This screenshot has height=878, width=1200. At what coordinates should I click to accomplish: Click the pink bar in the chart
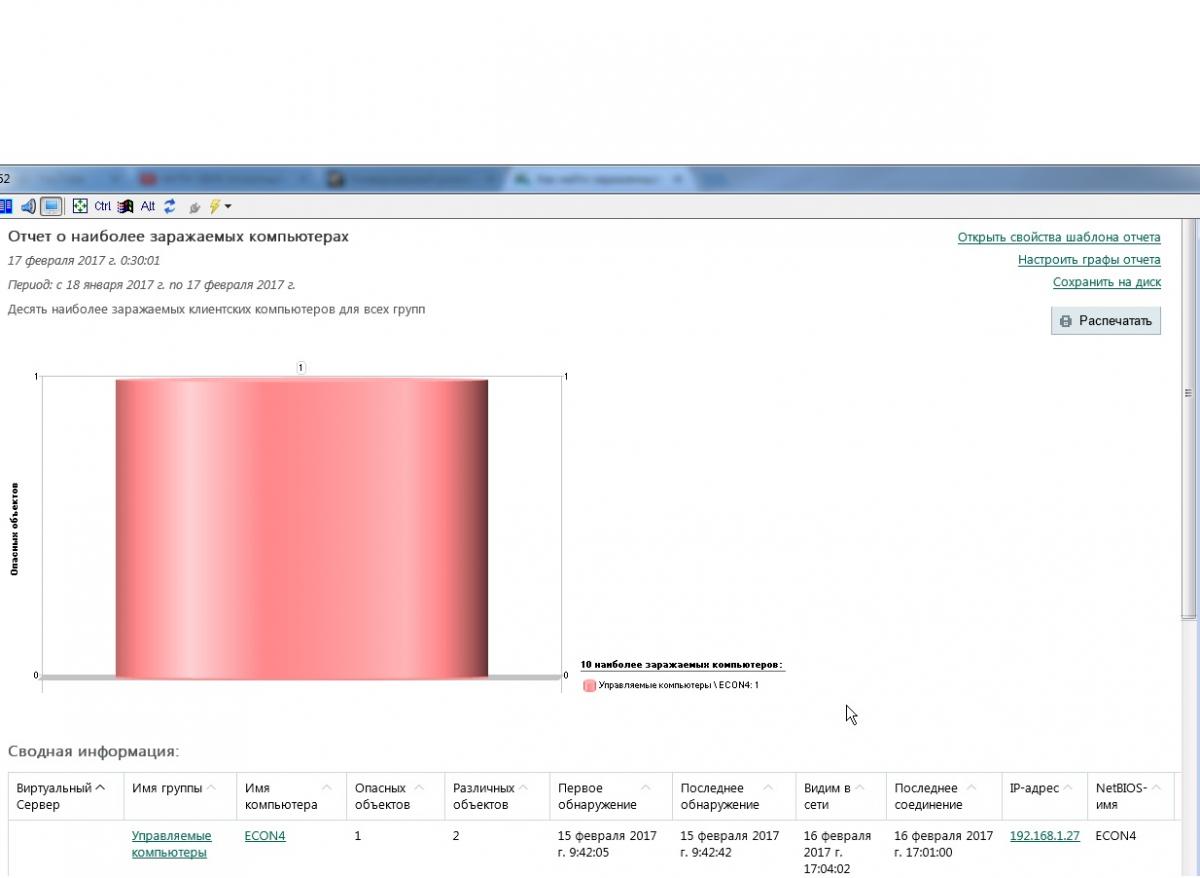pyautogui.click(x=301, y=528)
